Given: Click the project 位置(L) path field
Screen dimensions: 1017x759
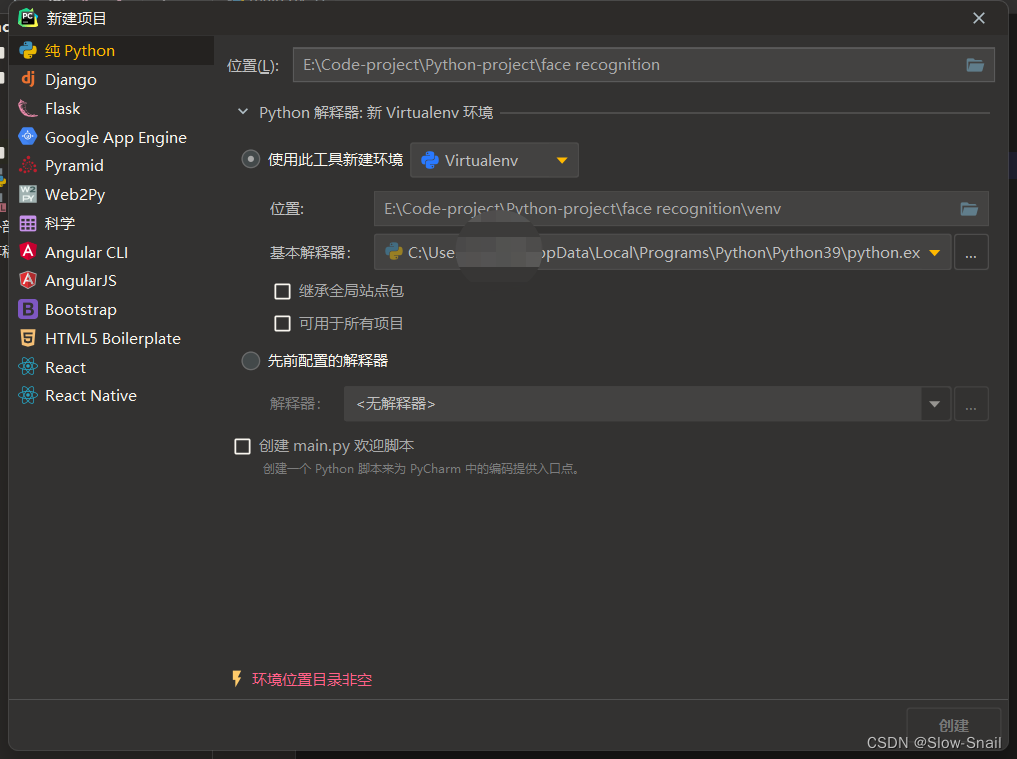Looking at the screenshot, I should point(643,65).
